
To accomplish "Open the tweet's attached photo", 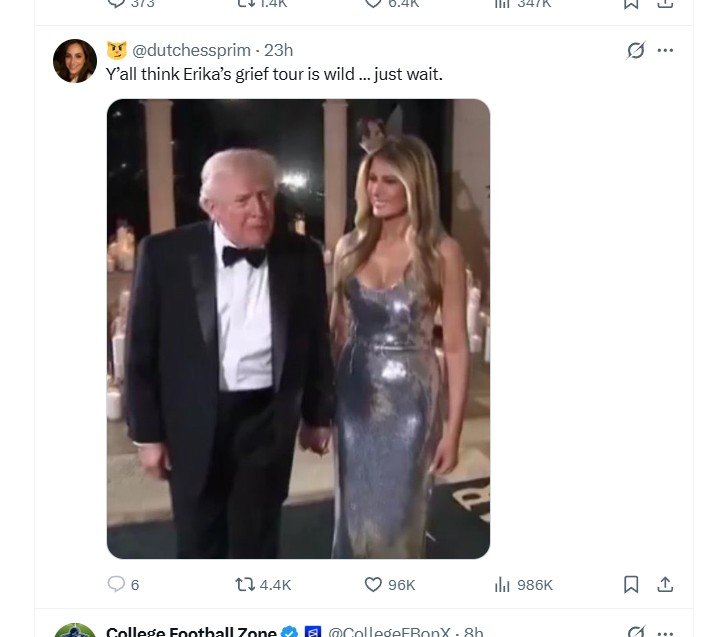I will [298, 328].
